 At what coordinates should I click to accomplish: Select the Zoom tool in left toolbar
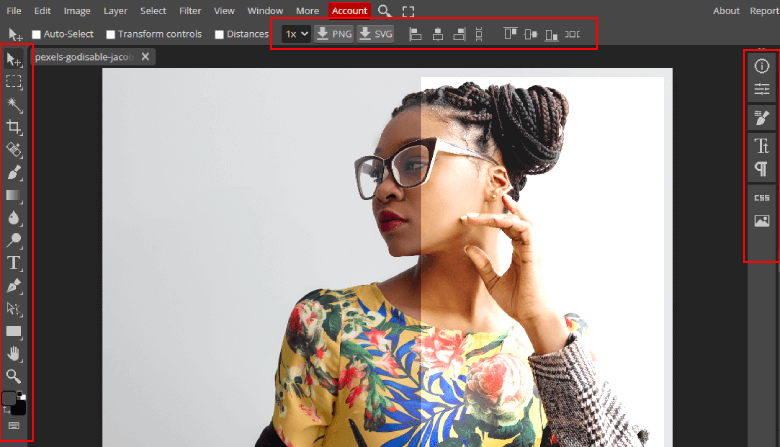coord(14,376)
